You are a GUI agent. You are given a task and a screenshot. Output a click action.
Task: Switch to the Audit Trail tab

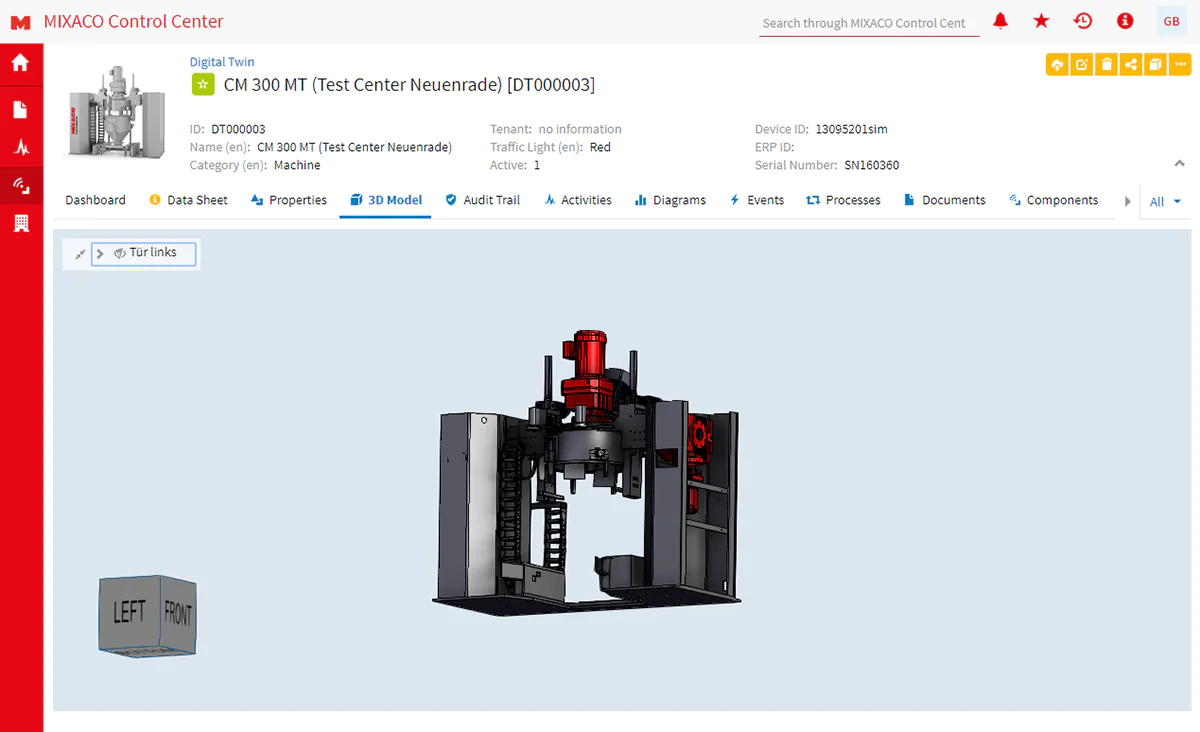click(483, 200)
